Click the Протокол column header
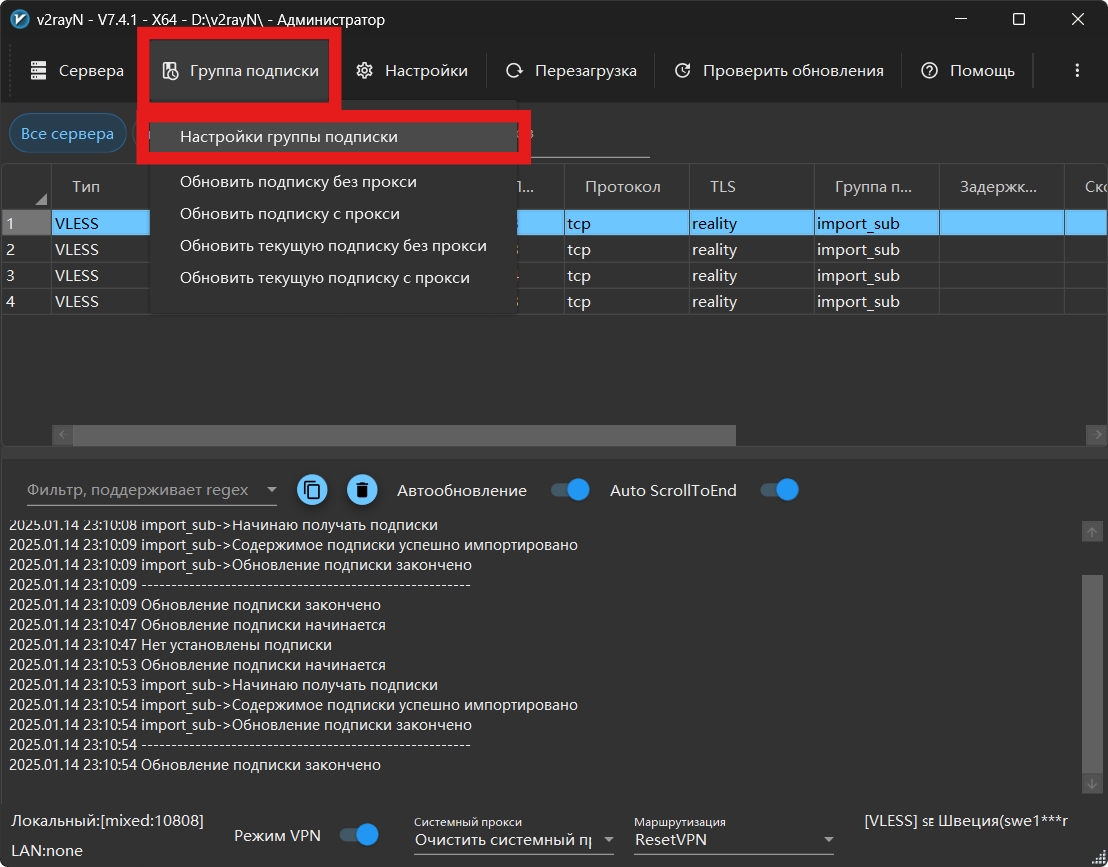Screen dimensions: 1108x867 pyautogui.click(x=622, y=187)
